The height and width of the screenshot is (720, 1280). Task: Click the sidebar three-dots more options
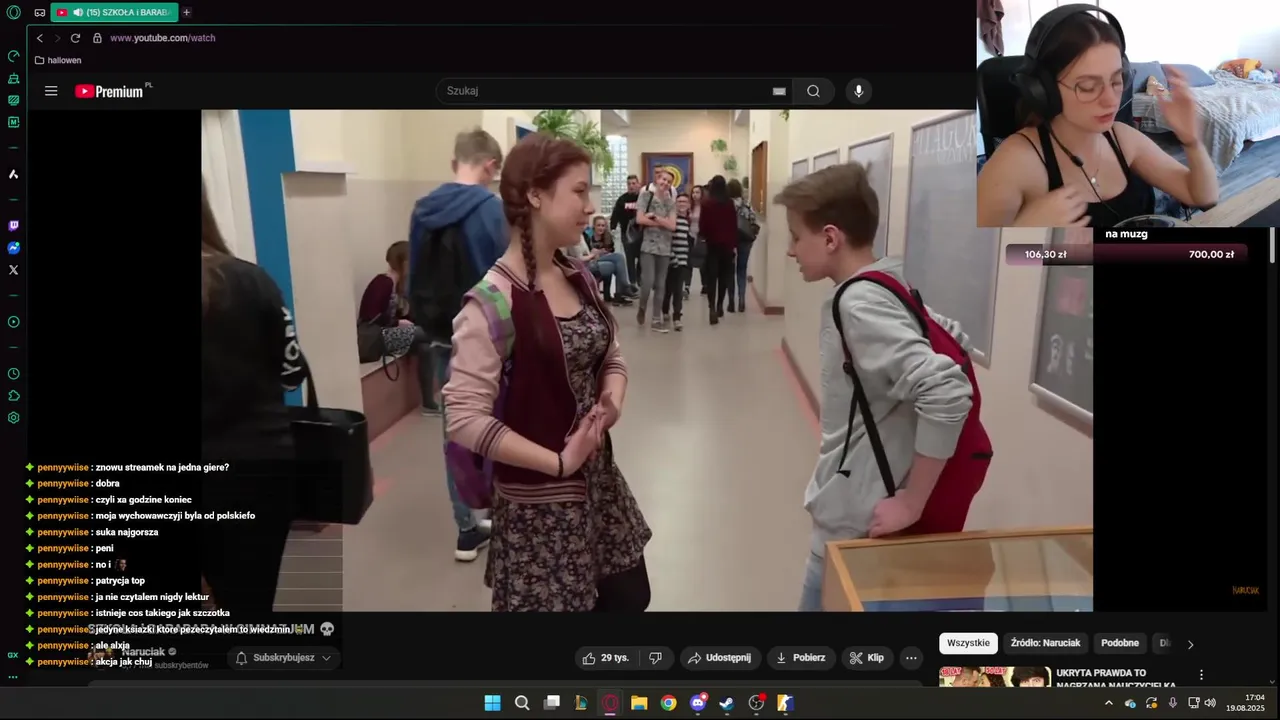13,677
